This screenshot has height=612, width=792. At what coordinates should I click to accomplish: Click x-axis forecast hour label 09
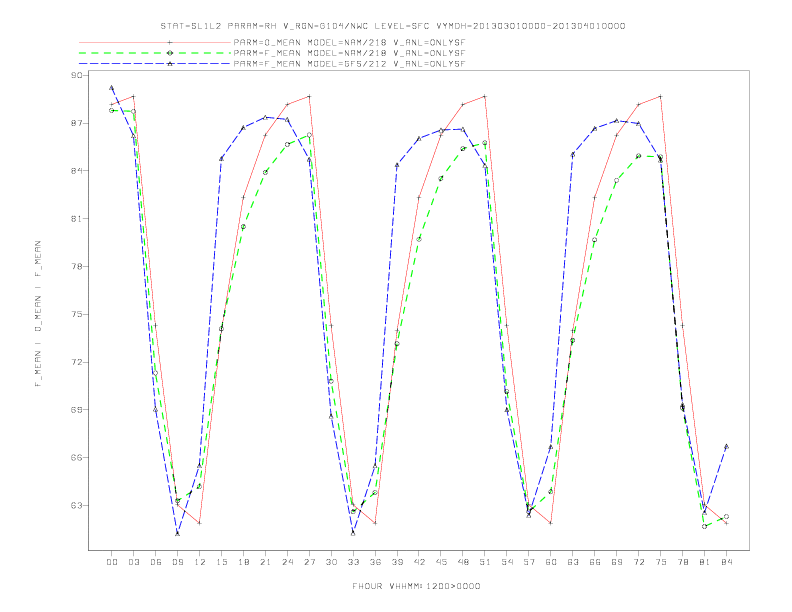(x=177, y=562)
